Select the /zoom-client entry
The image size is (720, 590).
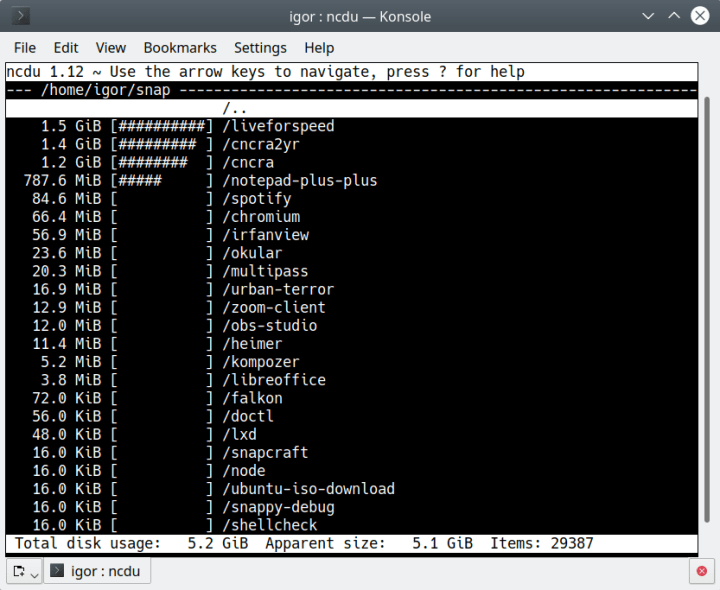click(352, 308)
